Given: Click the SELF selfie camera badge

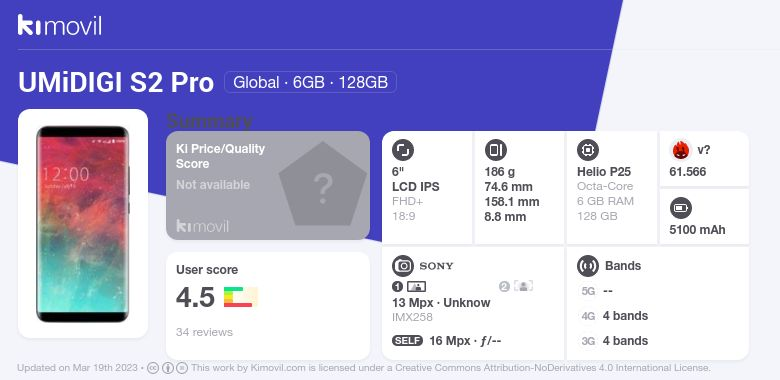Looking at the screenshot, I should (407, 341).
